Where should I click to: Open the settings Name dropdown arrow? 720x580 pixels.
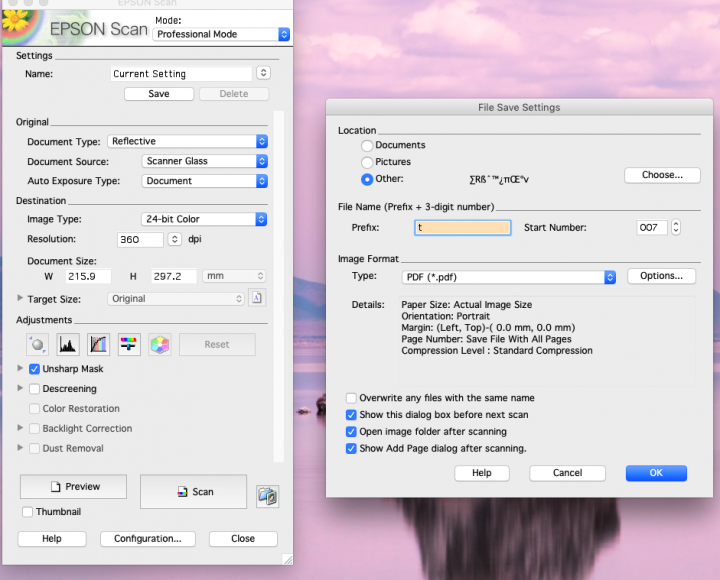click(264, 73)
